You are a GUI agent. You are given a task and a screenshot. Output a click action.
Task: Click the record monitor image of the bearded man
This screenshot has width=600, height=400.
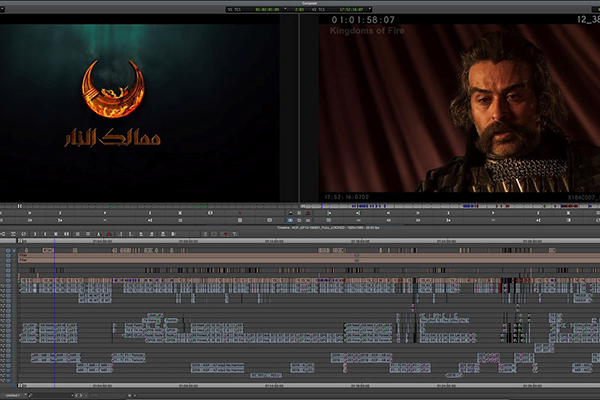[x=459, y=108]
